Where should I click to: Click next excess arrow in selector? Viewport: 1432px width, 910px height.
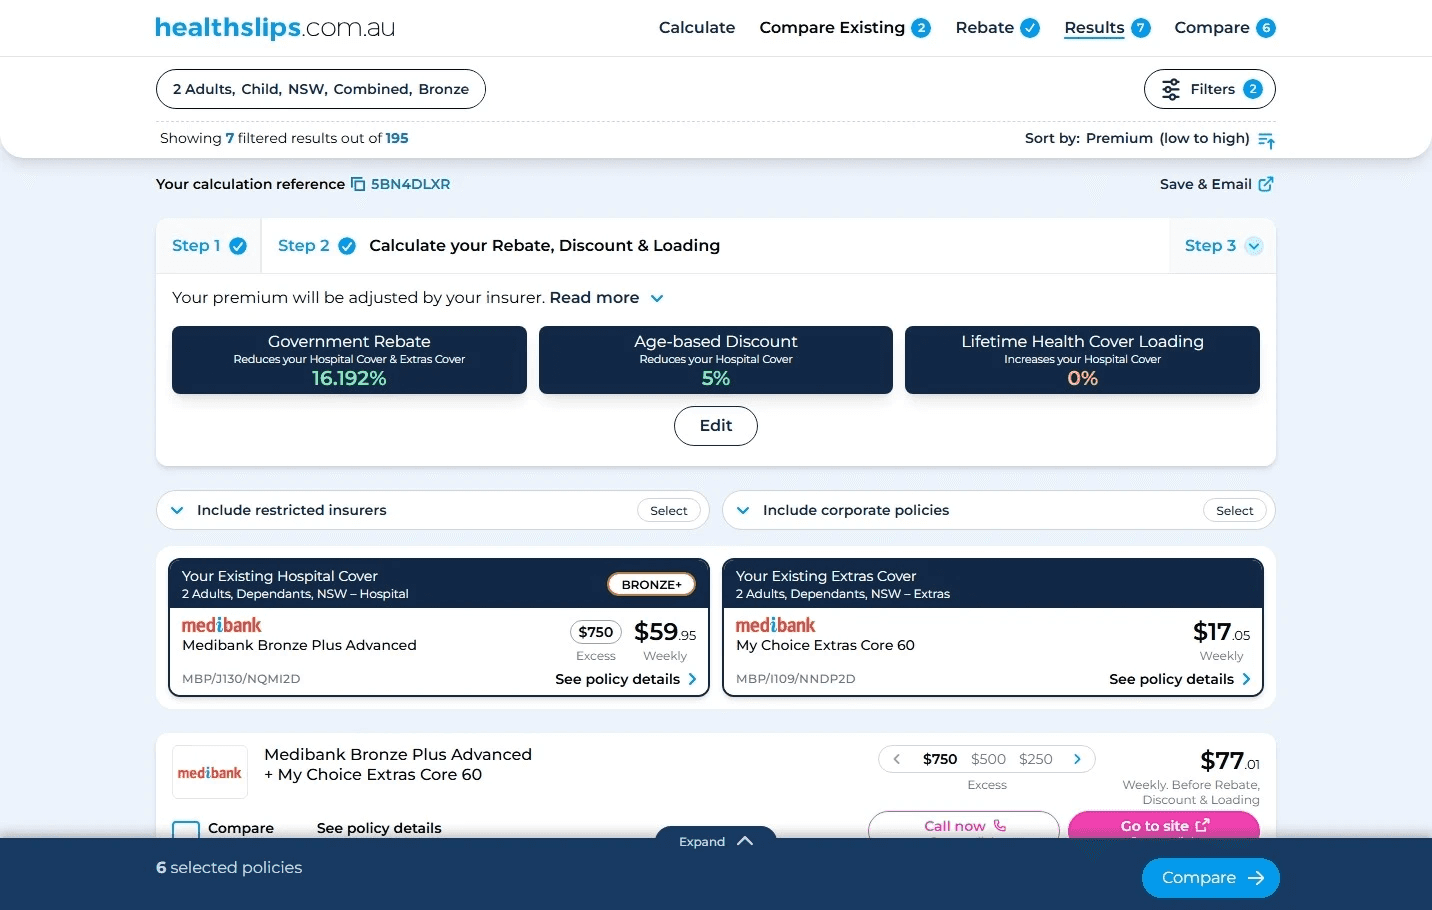click(1077, 759)
